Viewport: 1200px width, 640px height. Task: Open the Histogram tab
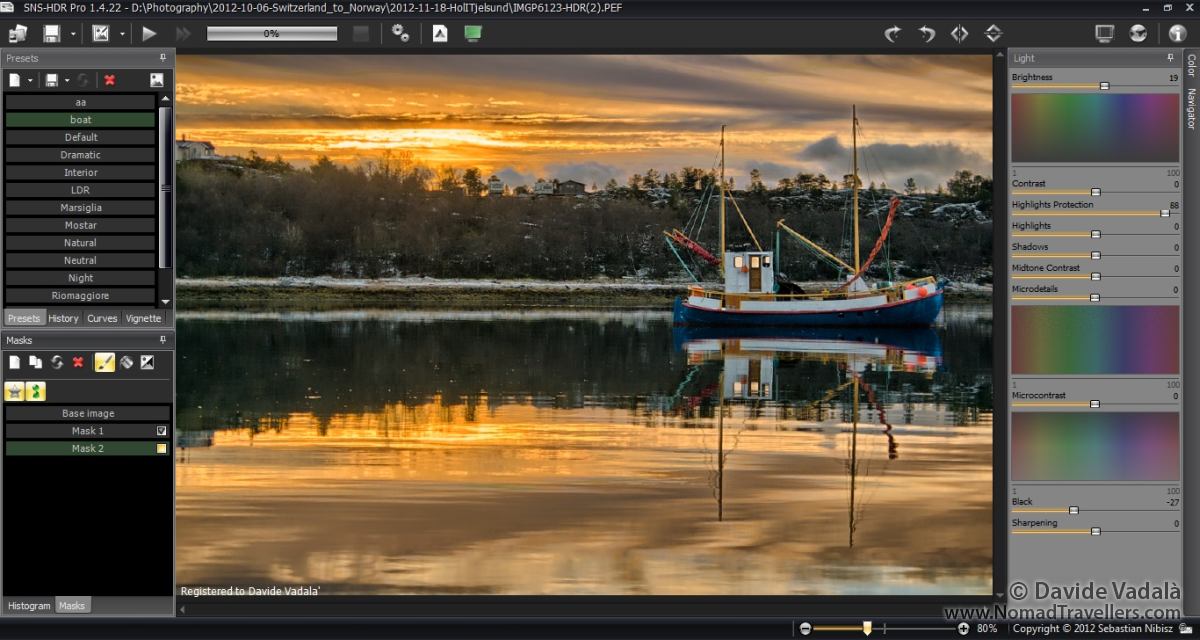29,605
